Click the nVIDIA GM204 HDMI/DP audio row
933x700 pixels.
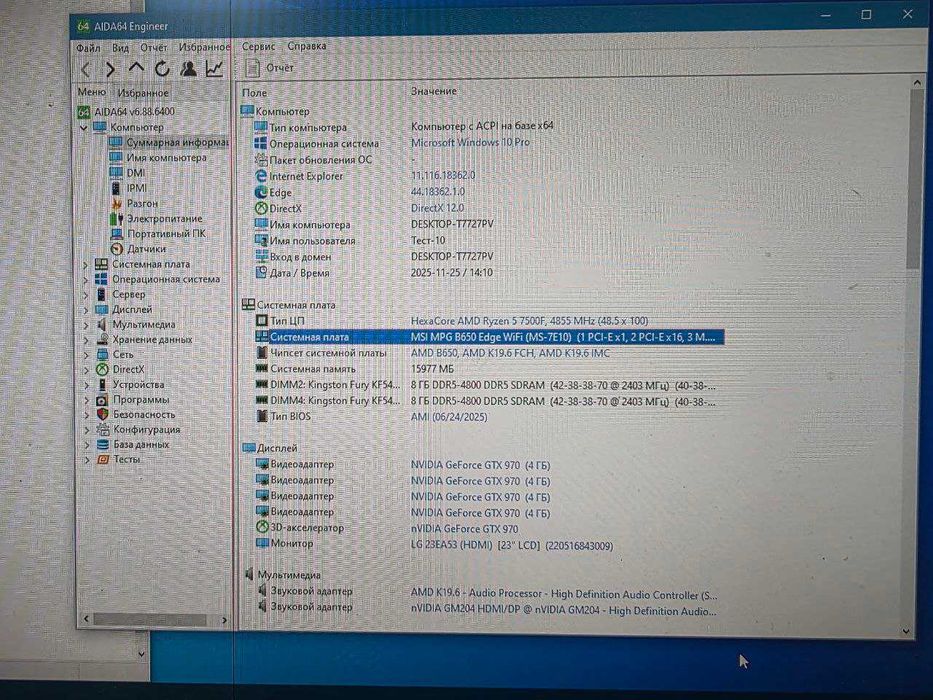(487, 609)
